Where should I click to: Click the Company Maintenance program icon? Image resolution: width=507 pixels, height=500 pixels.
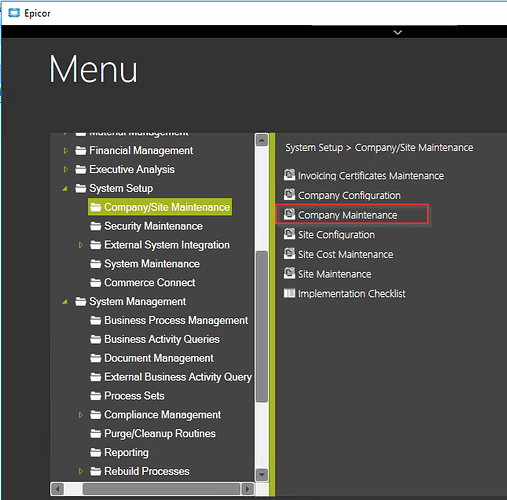click(x=289, y=214)
